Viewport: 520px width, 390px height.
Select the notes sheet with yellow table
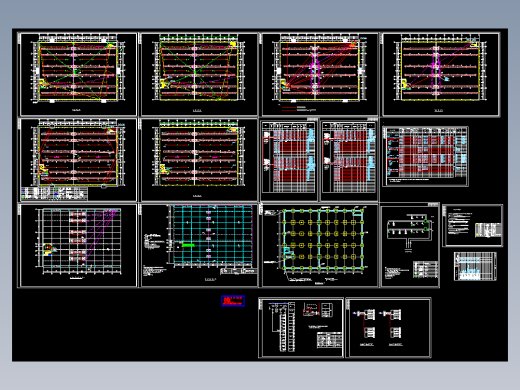coord(473,226)
